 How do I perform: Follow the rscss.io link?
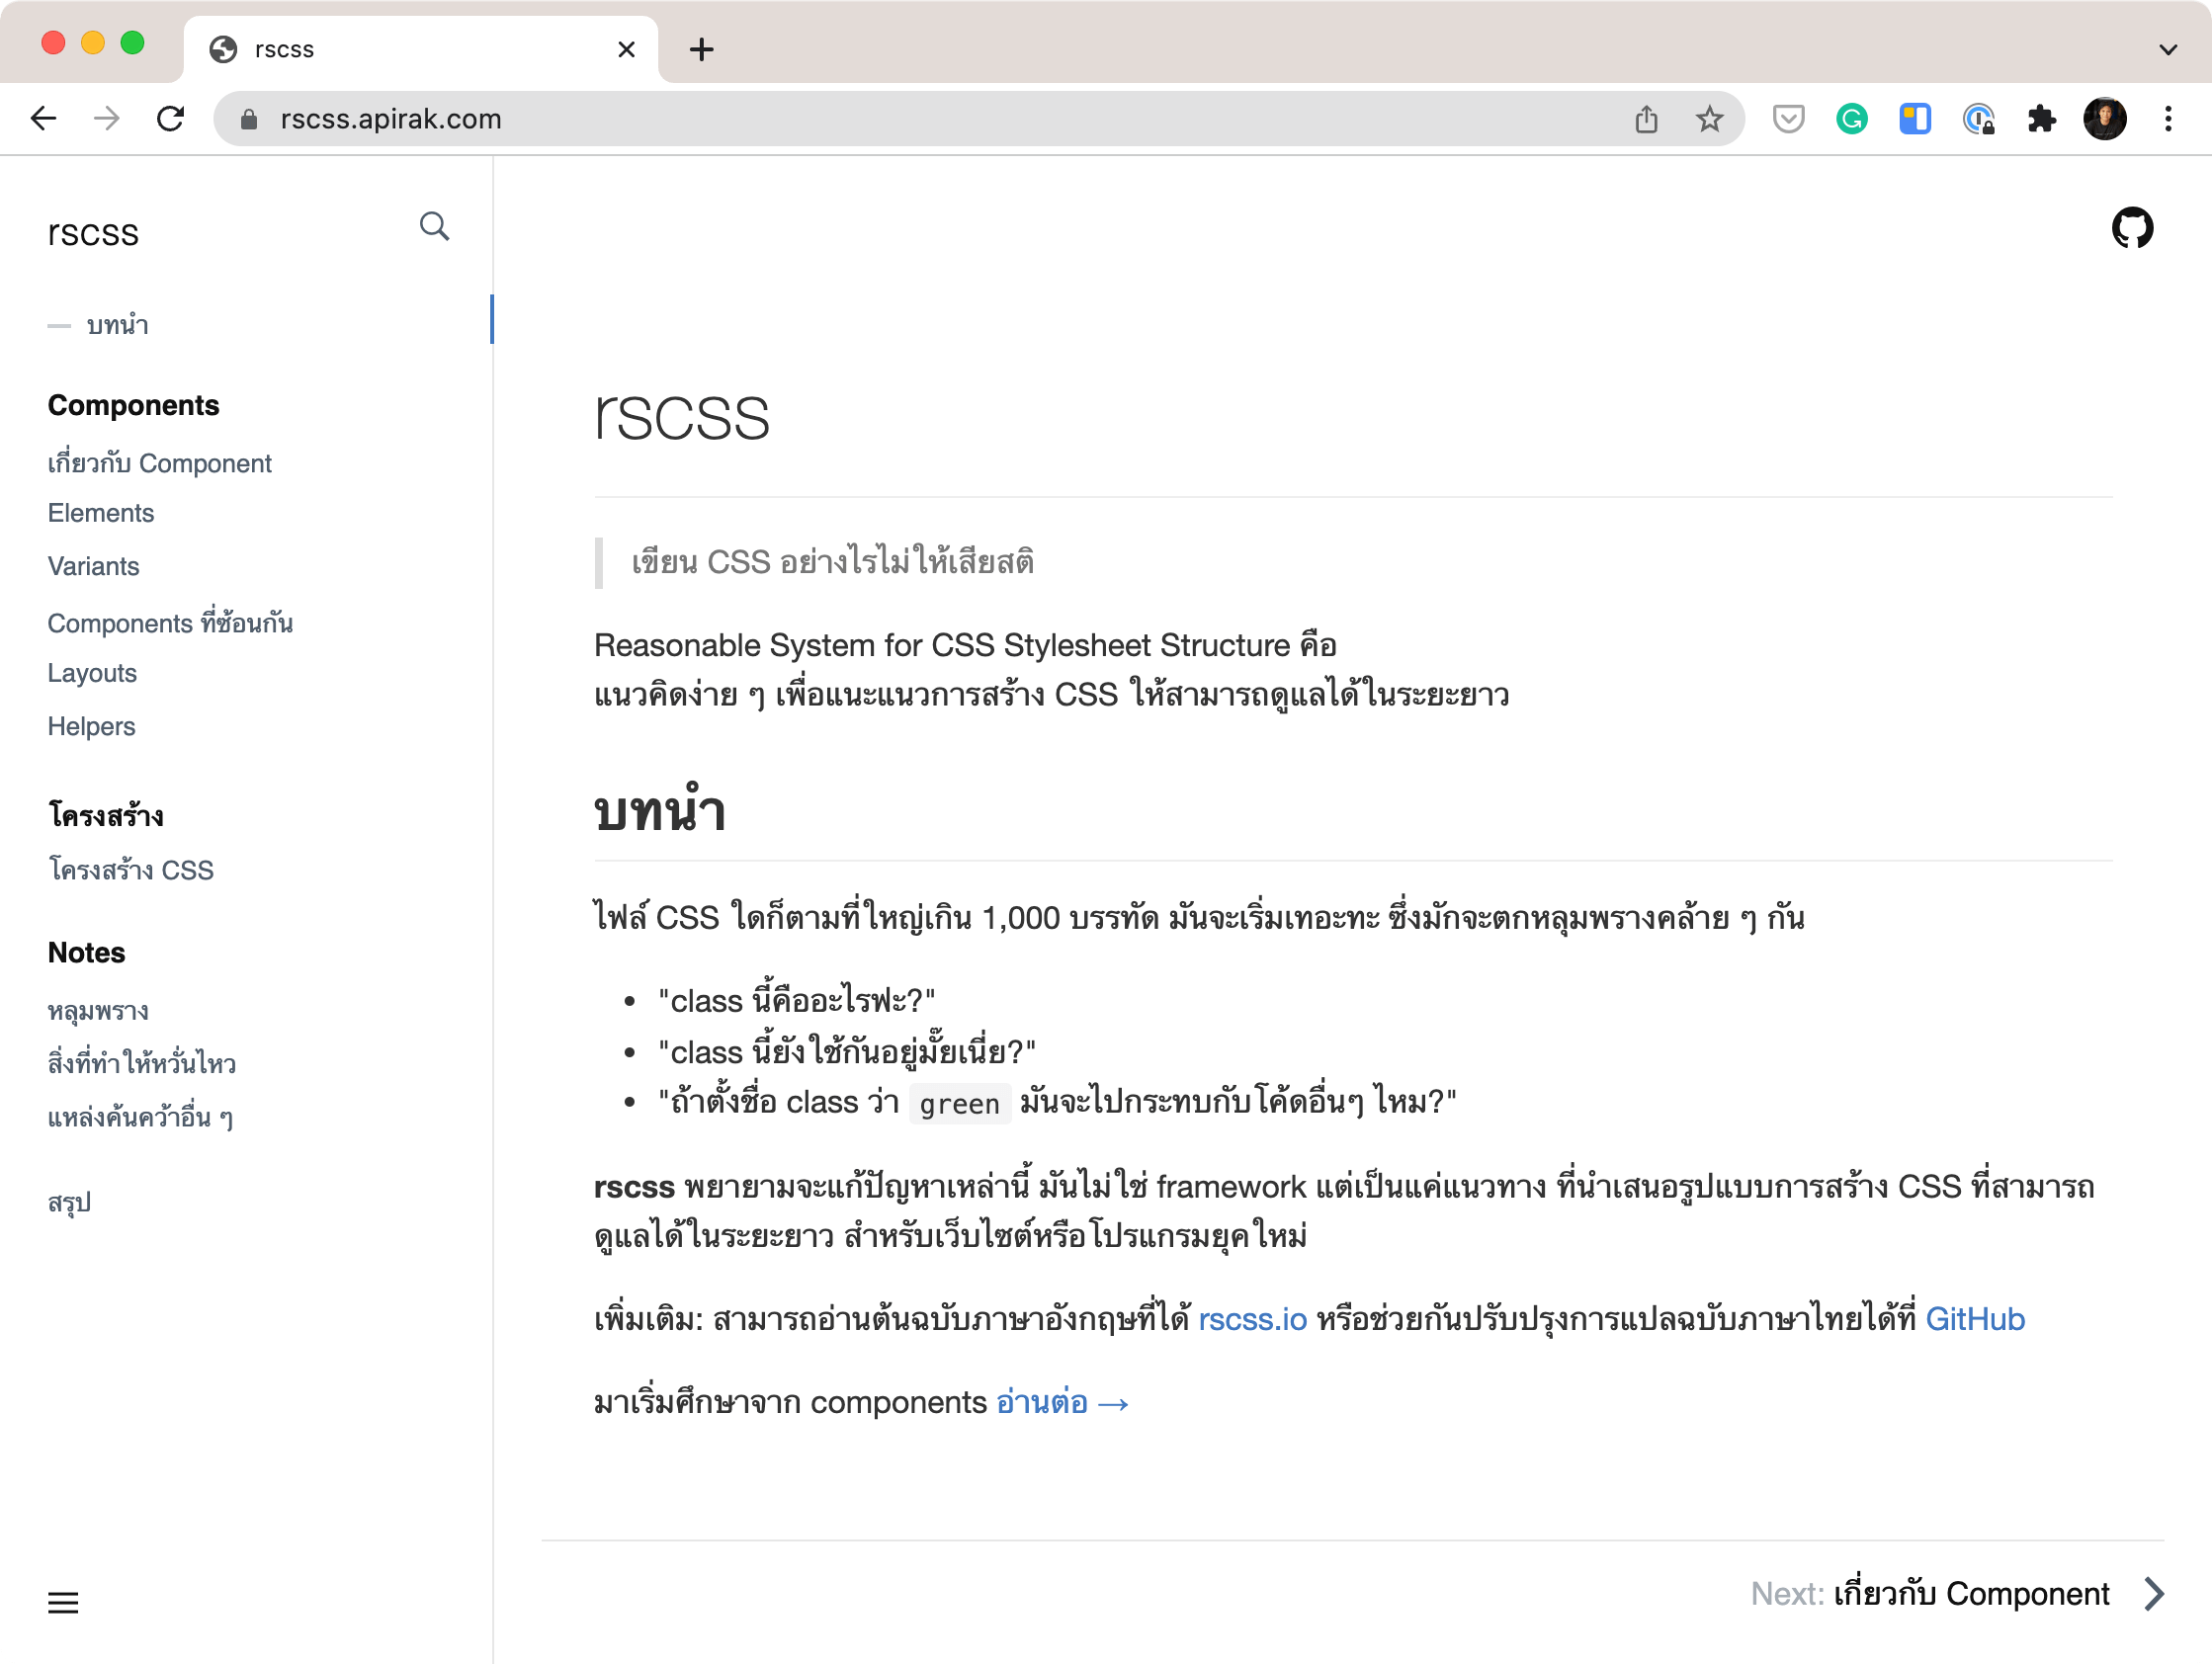[x=1252, y=1319]
